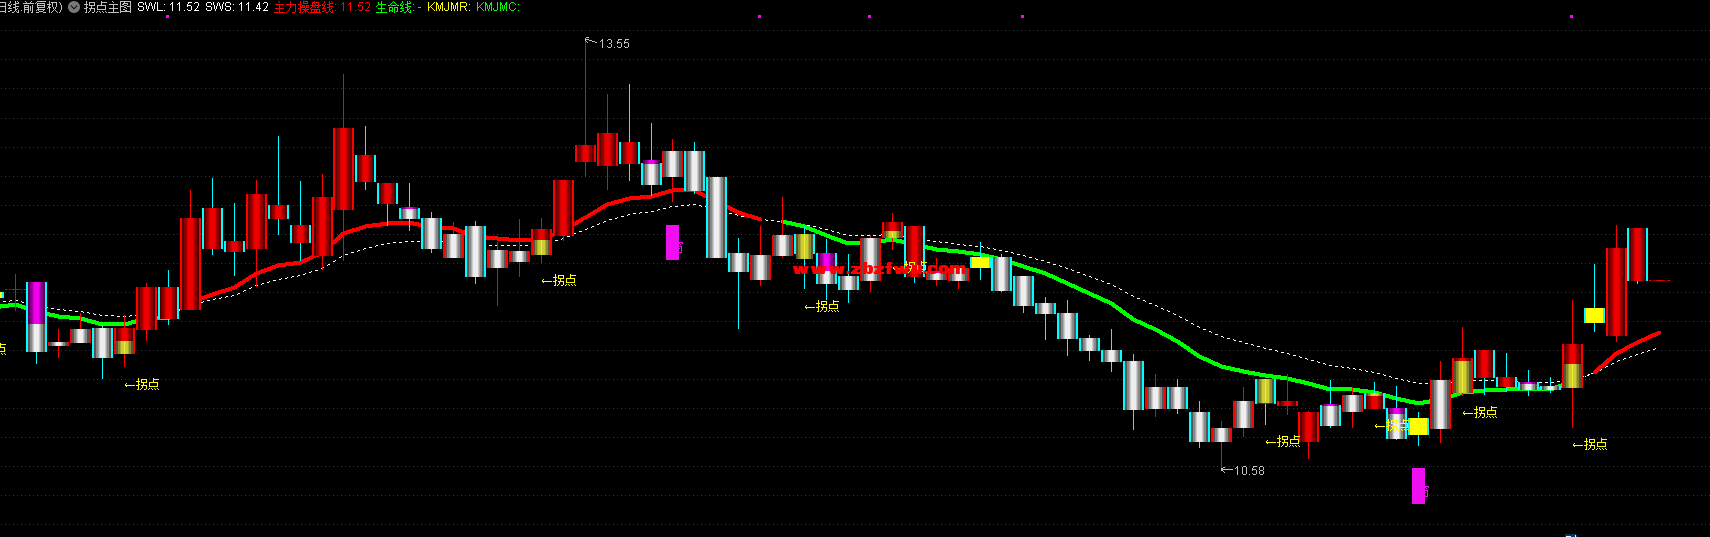Click the yellow block beside the final rally candles

click(x=1594, y=315)
